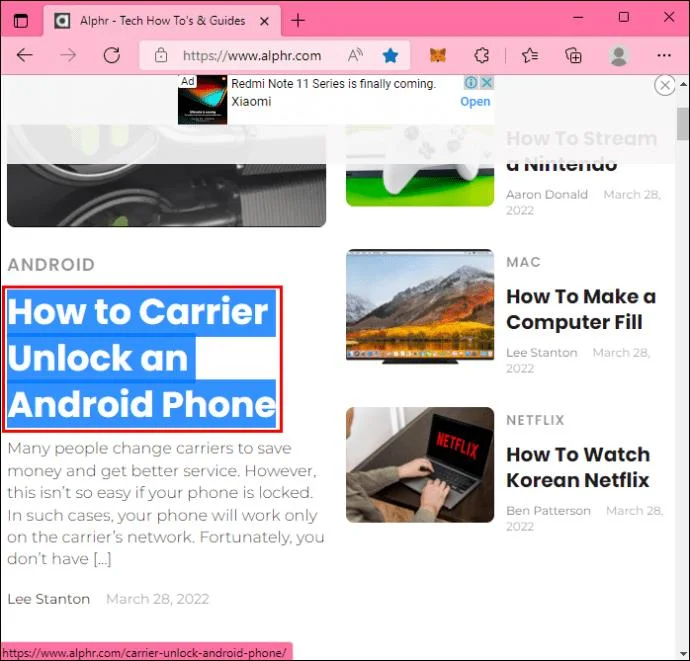Click author Aaron Donald
The height and width of the screenshot is (661, 690).
[547, 195]
